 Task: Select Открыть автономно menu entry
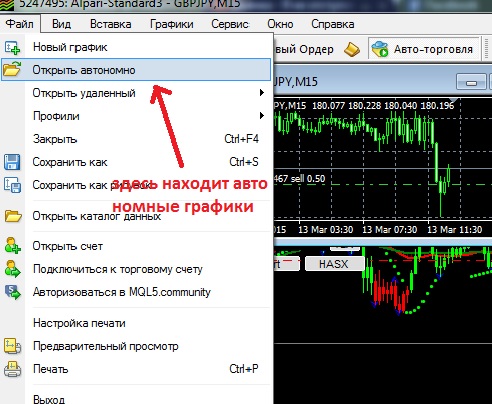coord(136,70)
